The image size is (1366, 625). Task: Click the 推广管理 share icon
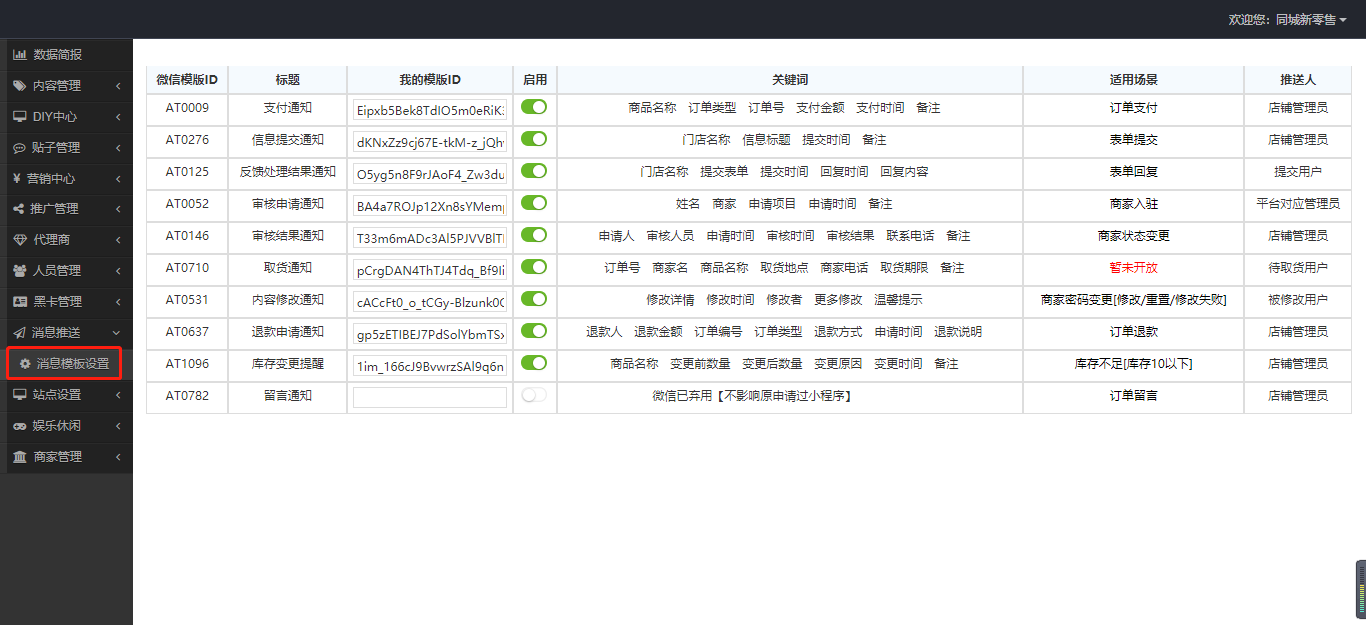pyautogui.click(x=19, y=208)
